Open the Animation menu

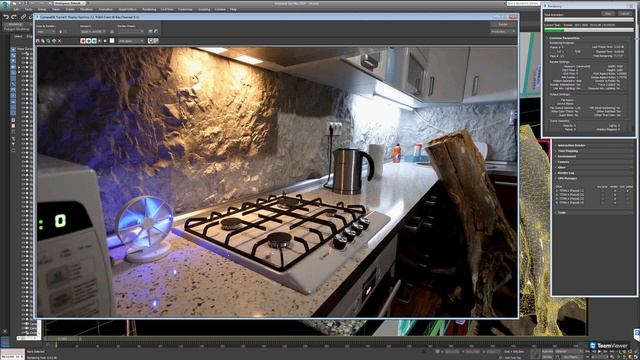tap(105, 9)
